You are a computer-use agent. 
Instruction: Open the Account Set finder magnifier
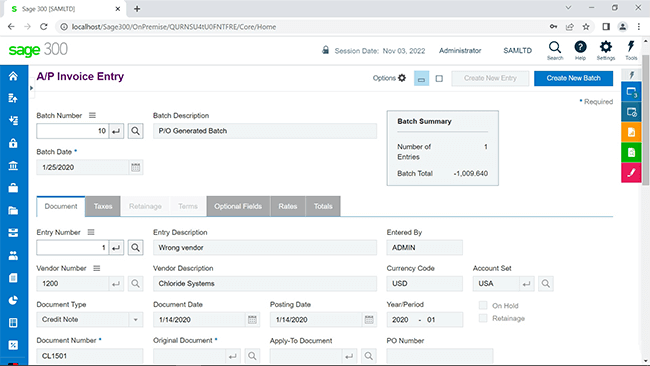(x=546, y=284)
